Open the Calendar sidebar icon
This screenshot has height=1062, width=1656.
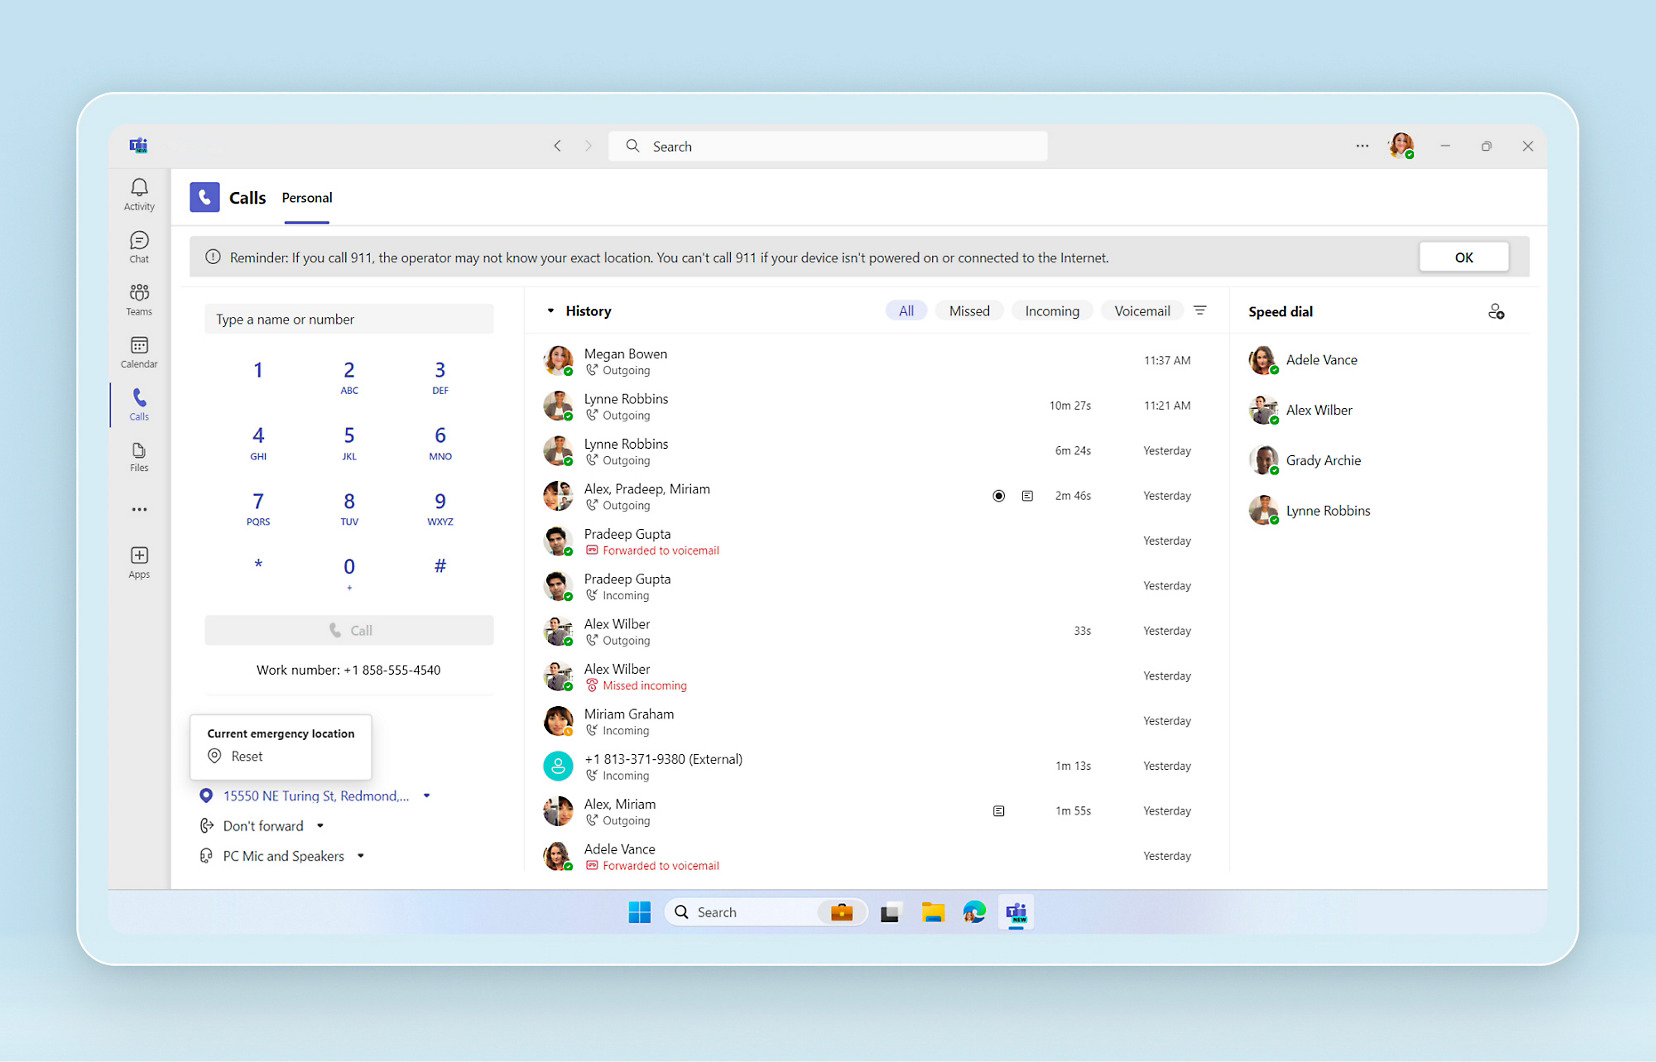(139, 352)
